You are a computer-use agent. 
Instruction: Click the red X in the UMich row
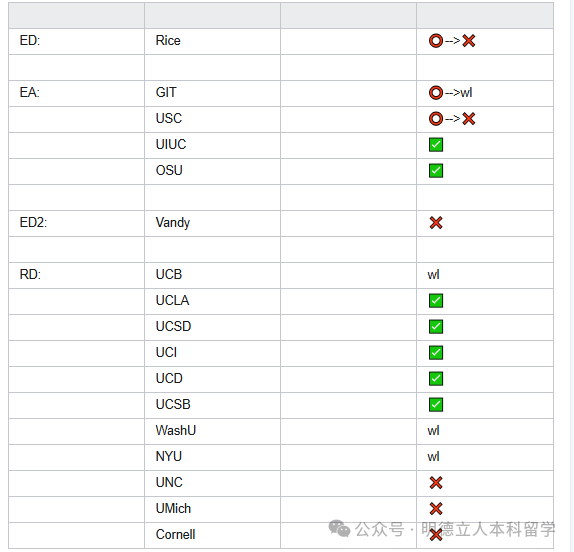[x=436, y=508]
